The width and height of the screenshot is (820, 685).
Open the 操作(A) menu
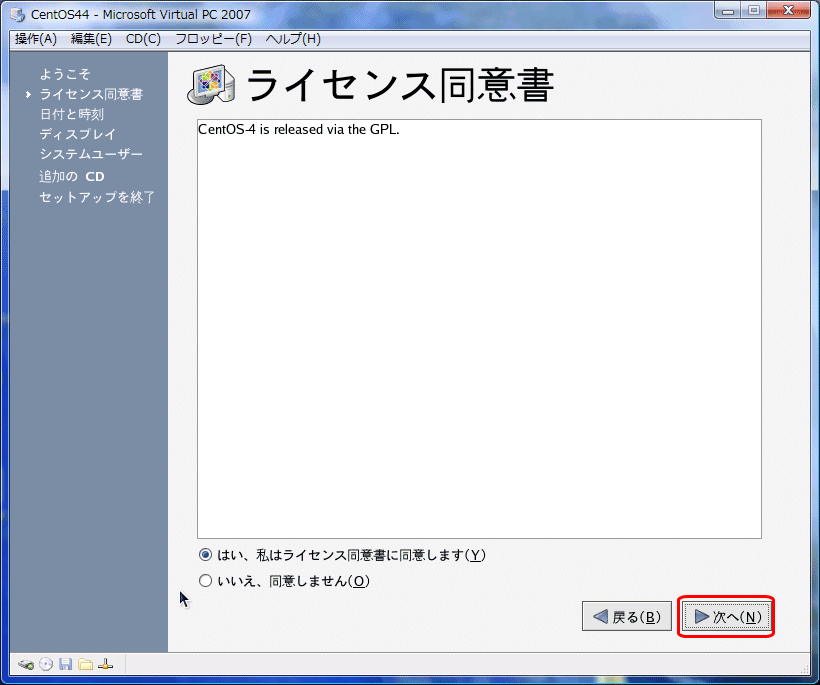pyautogui.click(x=36, y=39)
